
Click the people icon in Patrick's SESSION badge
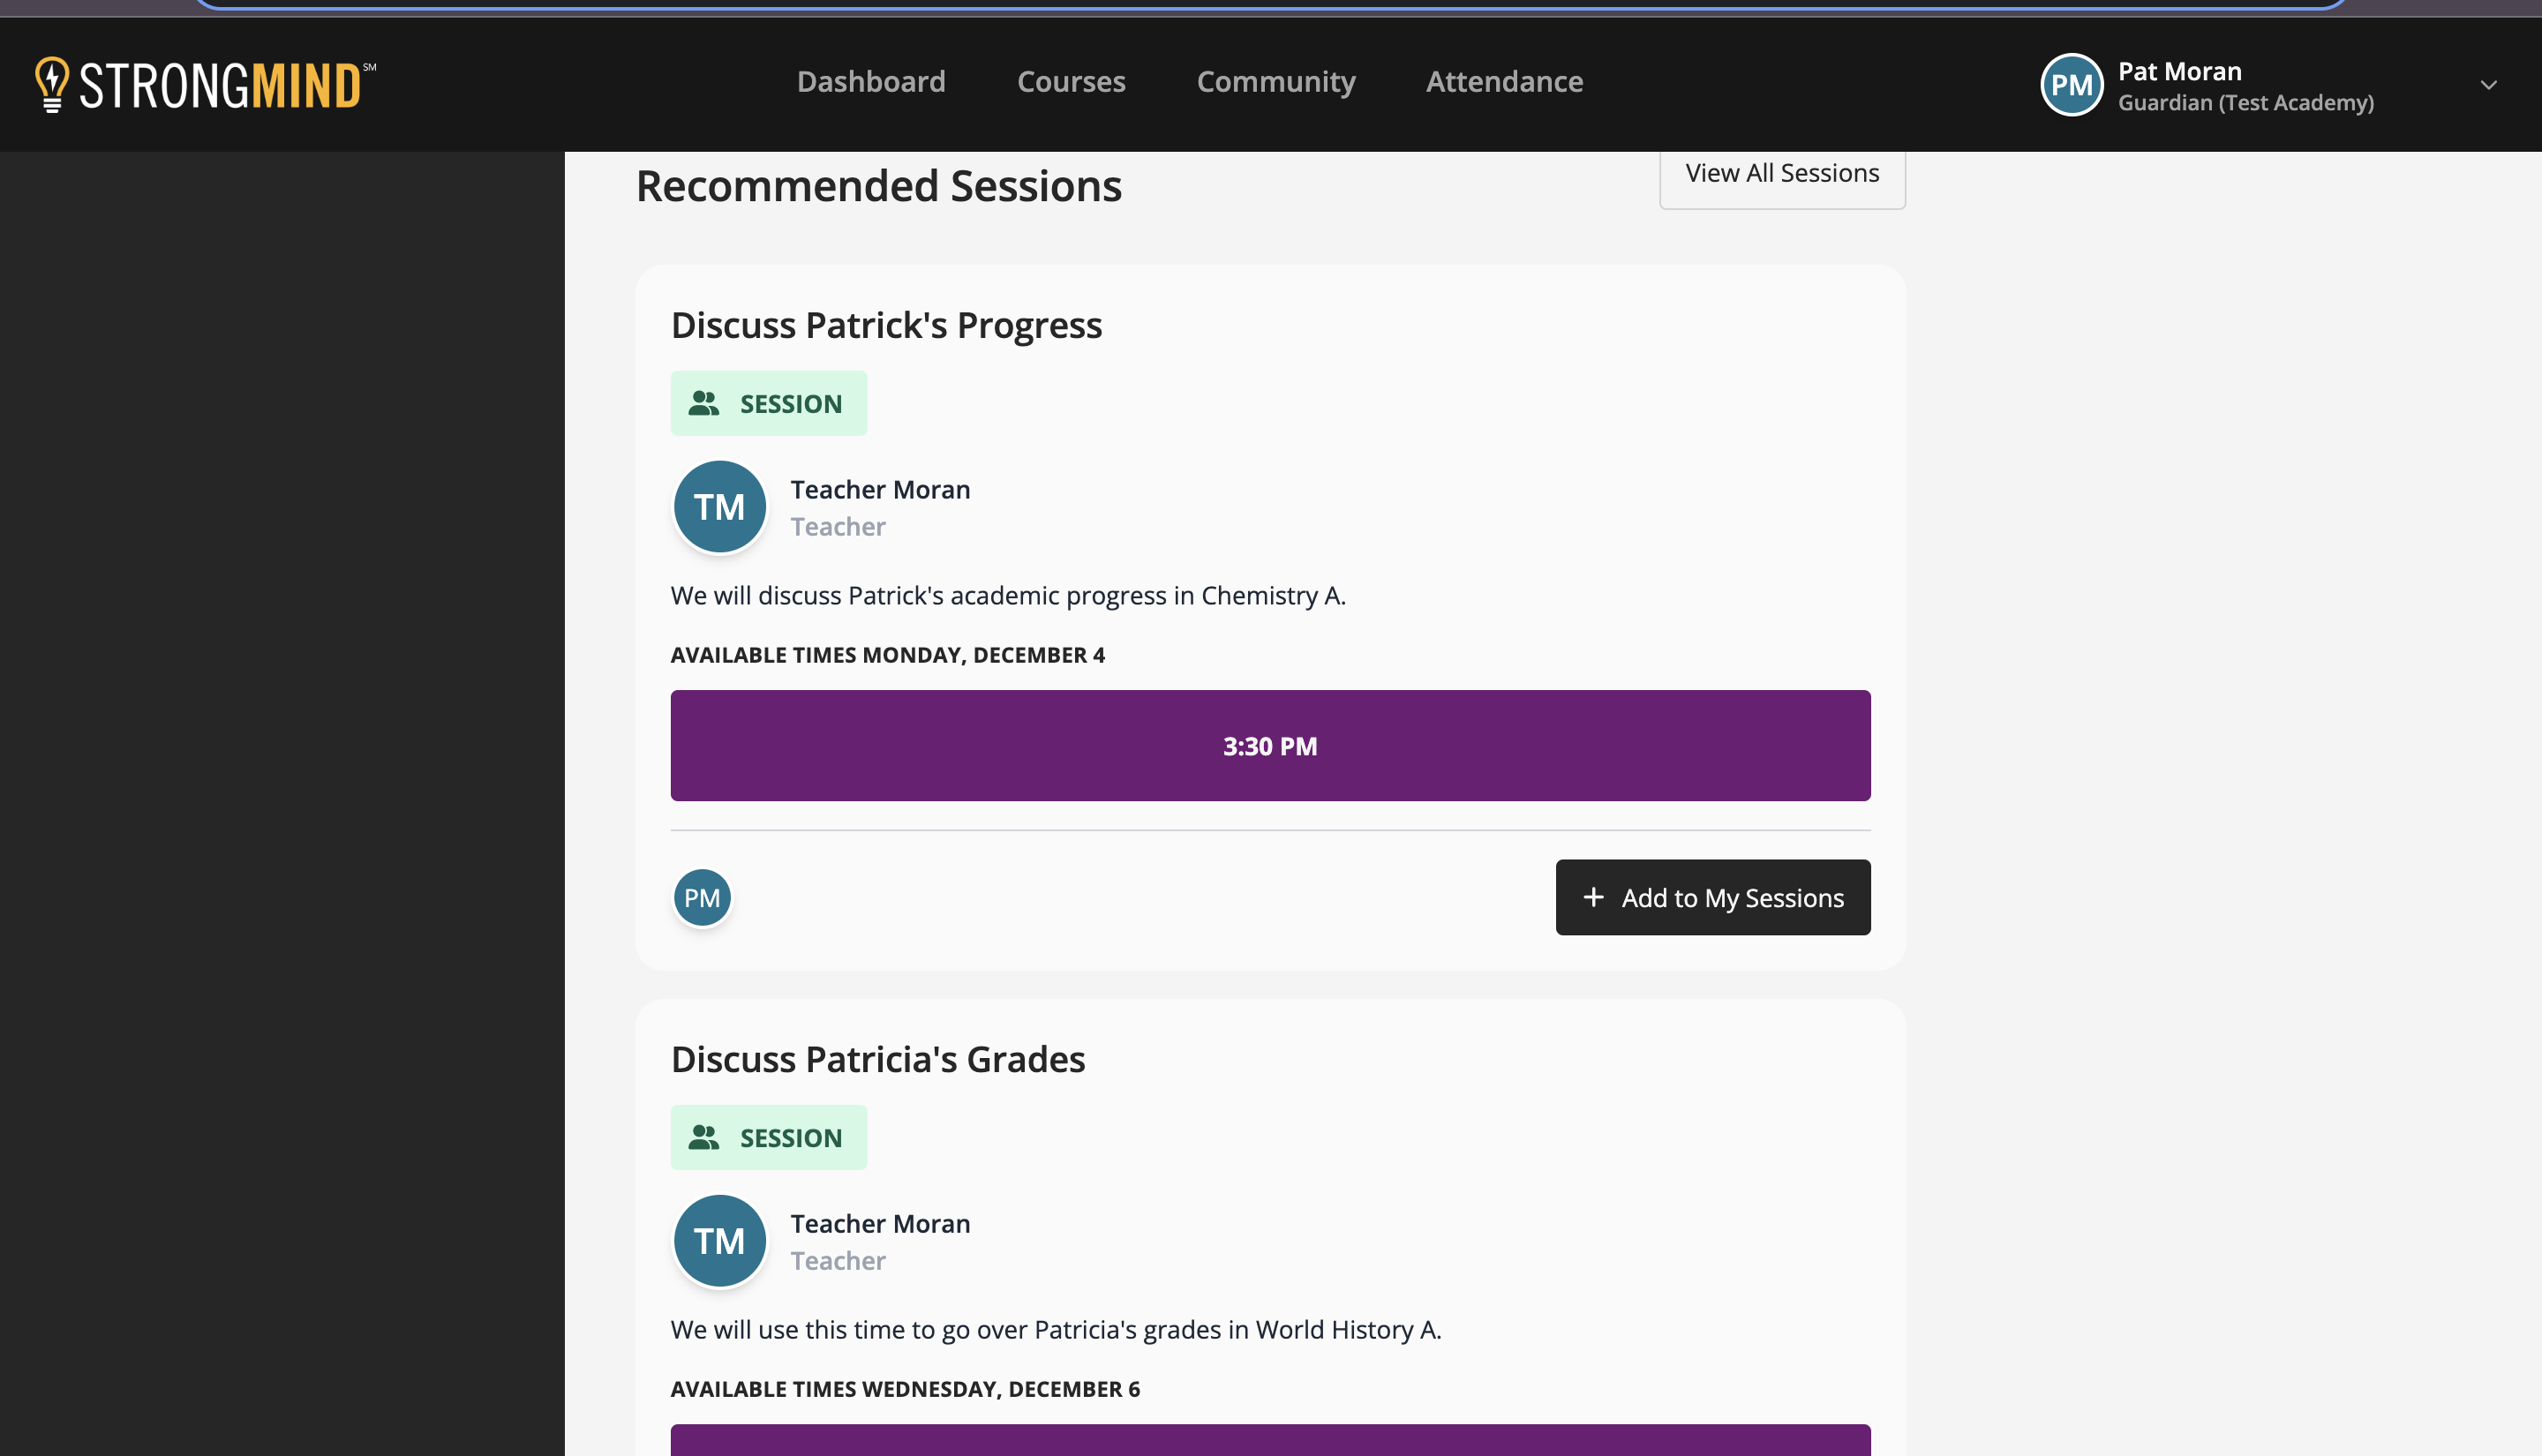tap(704, 404)
